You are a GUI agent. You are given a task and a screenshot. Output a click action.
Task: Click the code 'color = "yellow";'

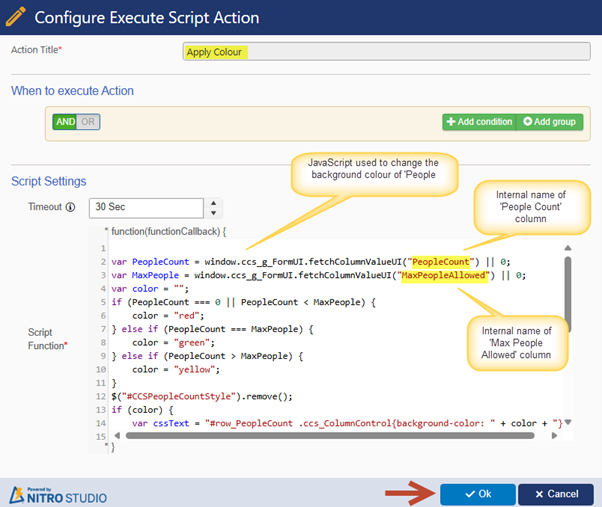coord(176,369)
